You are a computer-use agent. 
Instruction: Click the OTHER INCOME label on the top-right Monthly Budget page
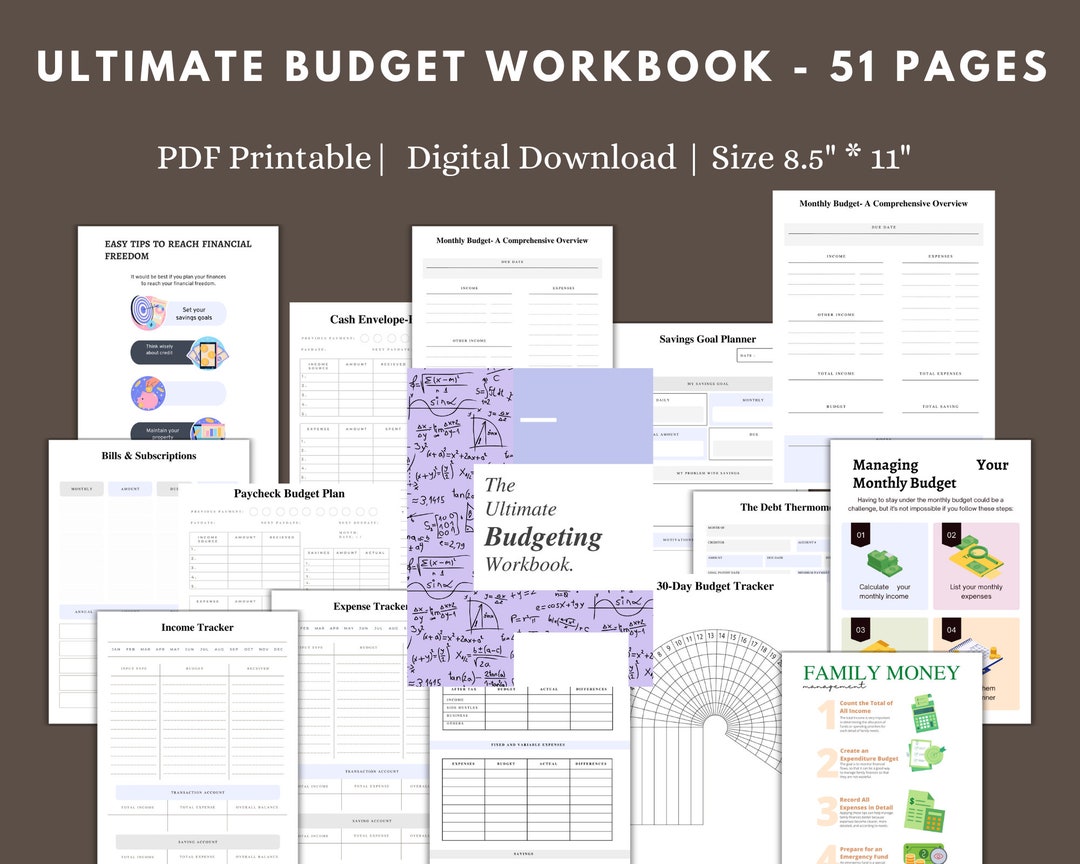835,314
